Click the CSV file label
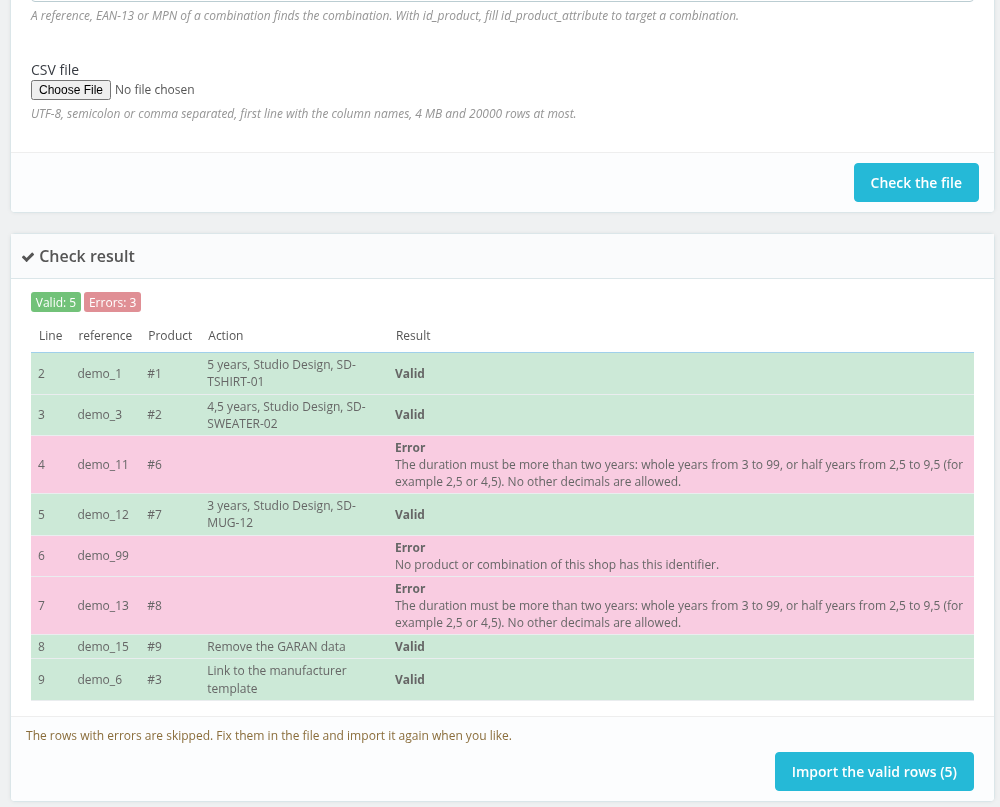This screenshot has width=1000, height=807. (x=55, y=70)
